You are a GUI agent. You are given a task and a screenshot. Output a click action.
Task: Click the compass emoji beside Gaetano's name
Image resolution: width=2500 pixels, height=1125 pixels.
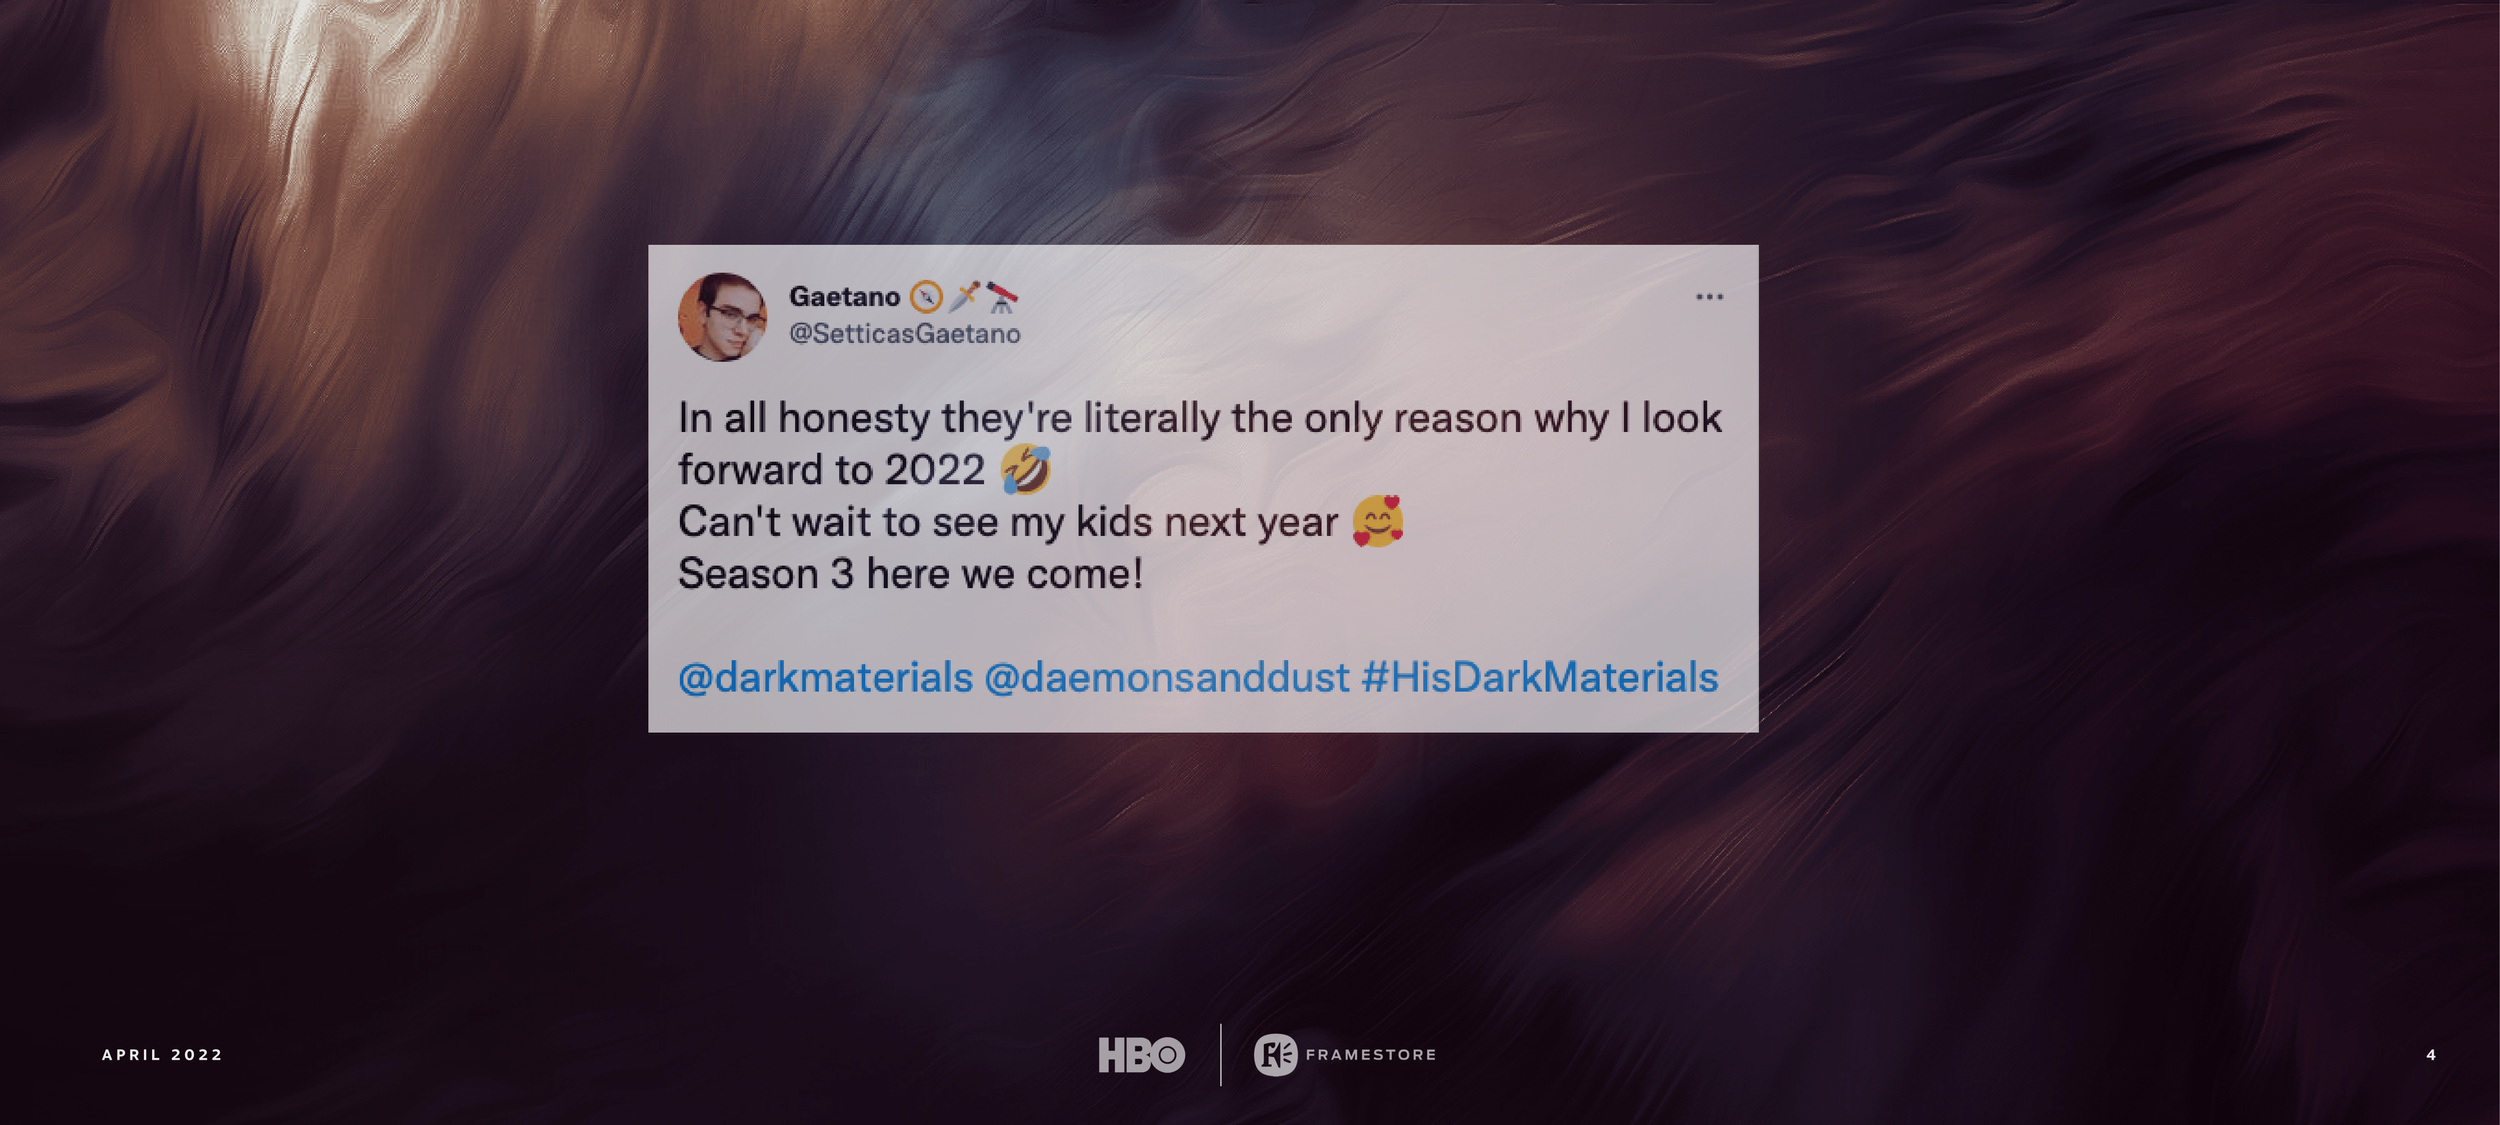click(926, 297)
